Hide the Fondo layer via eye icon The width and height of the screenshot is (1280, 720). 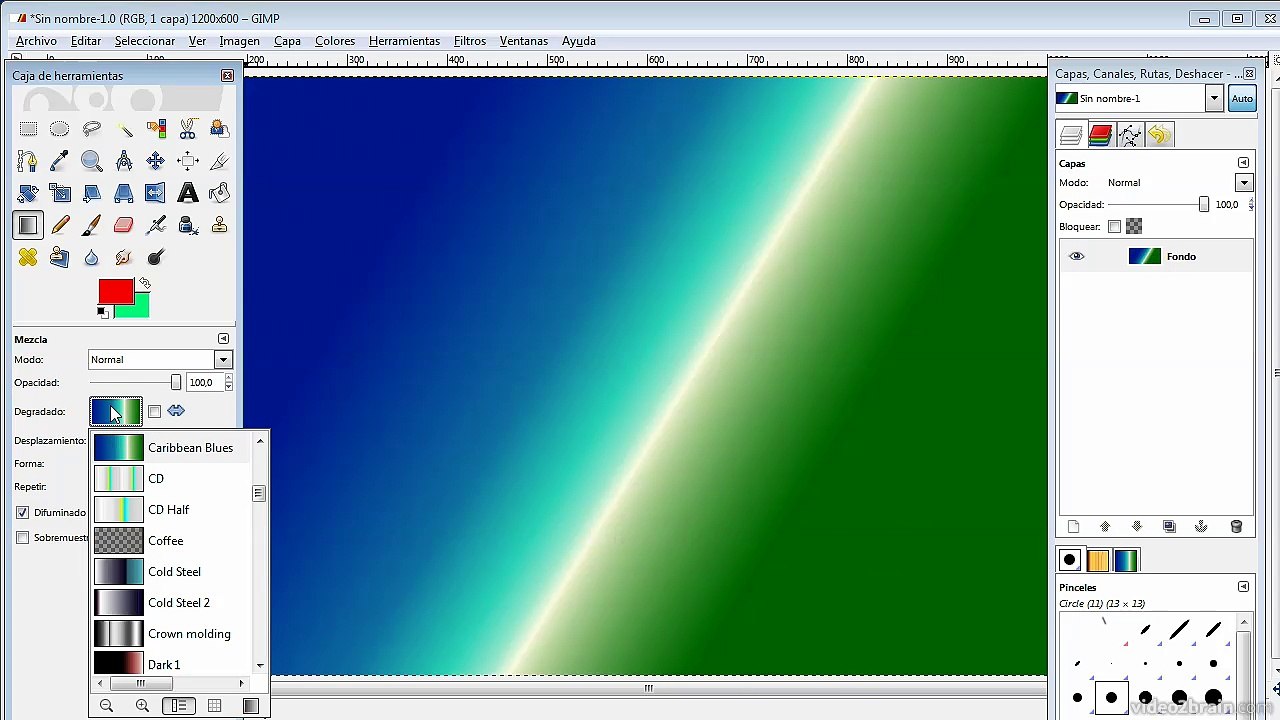coord(1076,256)
